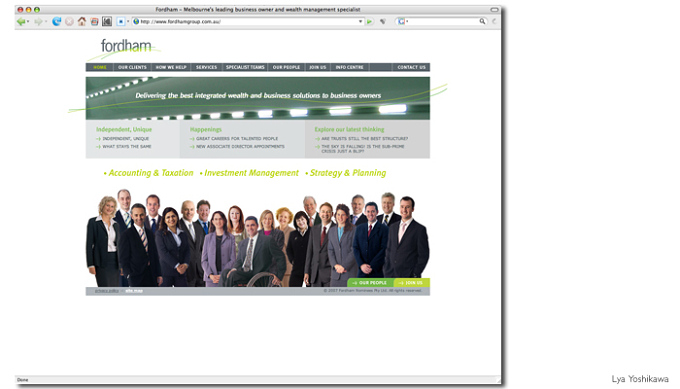Open the HOW WE HELP navigation tab
The image size is (680, 389).
pyautogui.click(x=171, y=67)
